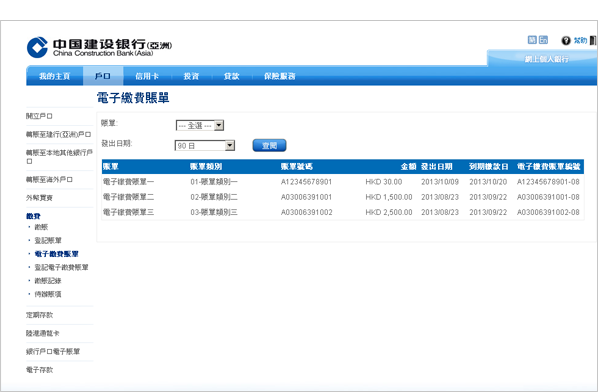Open 轉賬至本地其他銀行戶口 in the sidebar
The height and width of the screenshot is (392, 598).
tap(59, 156)
